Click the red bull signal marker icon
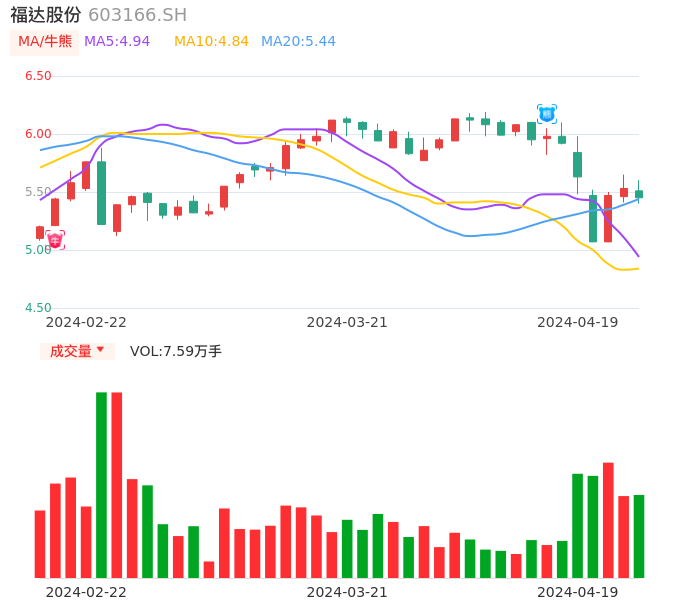 point(55,240)
